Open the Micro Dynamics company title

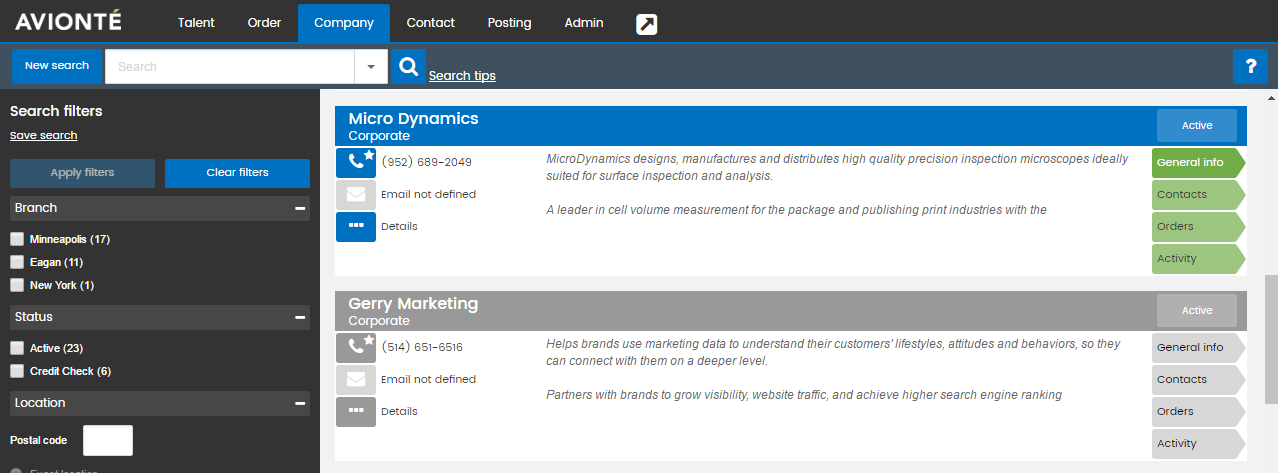tap(413, 118)
